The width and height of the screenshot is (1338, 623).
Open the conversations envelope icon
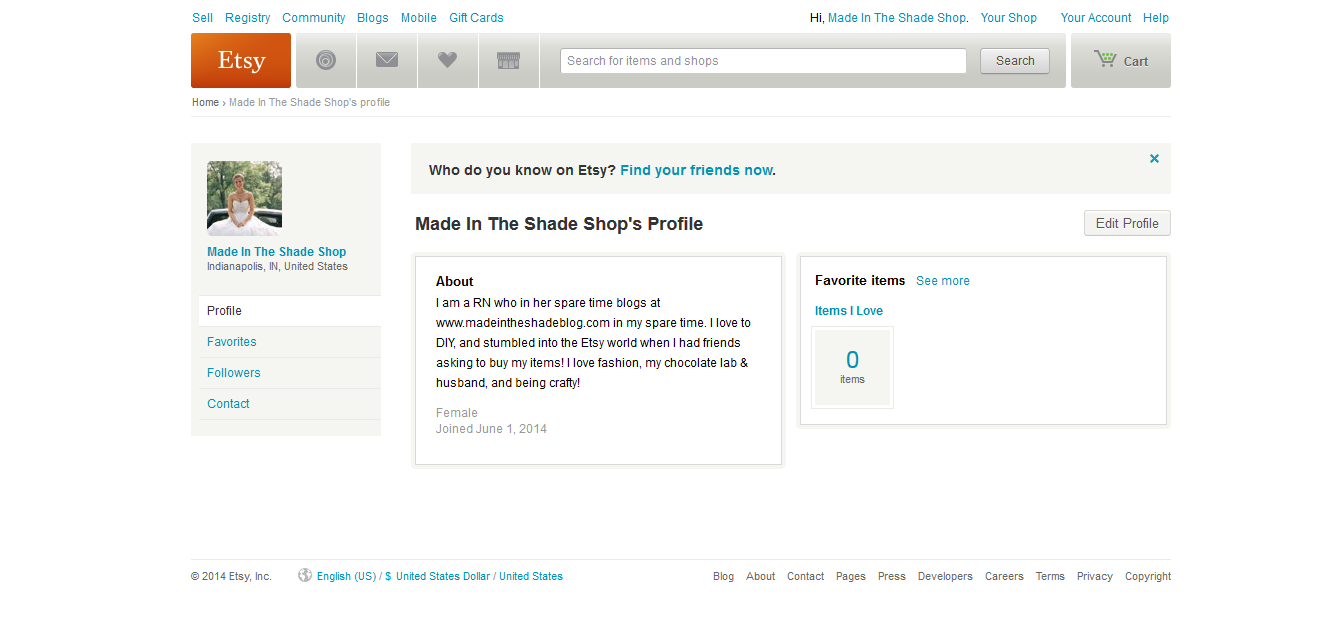click(x=387, y=61)
